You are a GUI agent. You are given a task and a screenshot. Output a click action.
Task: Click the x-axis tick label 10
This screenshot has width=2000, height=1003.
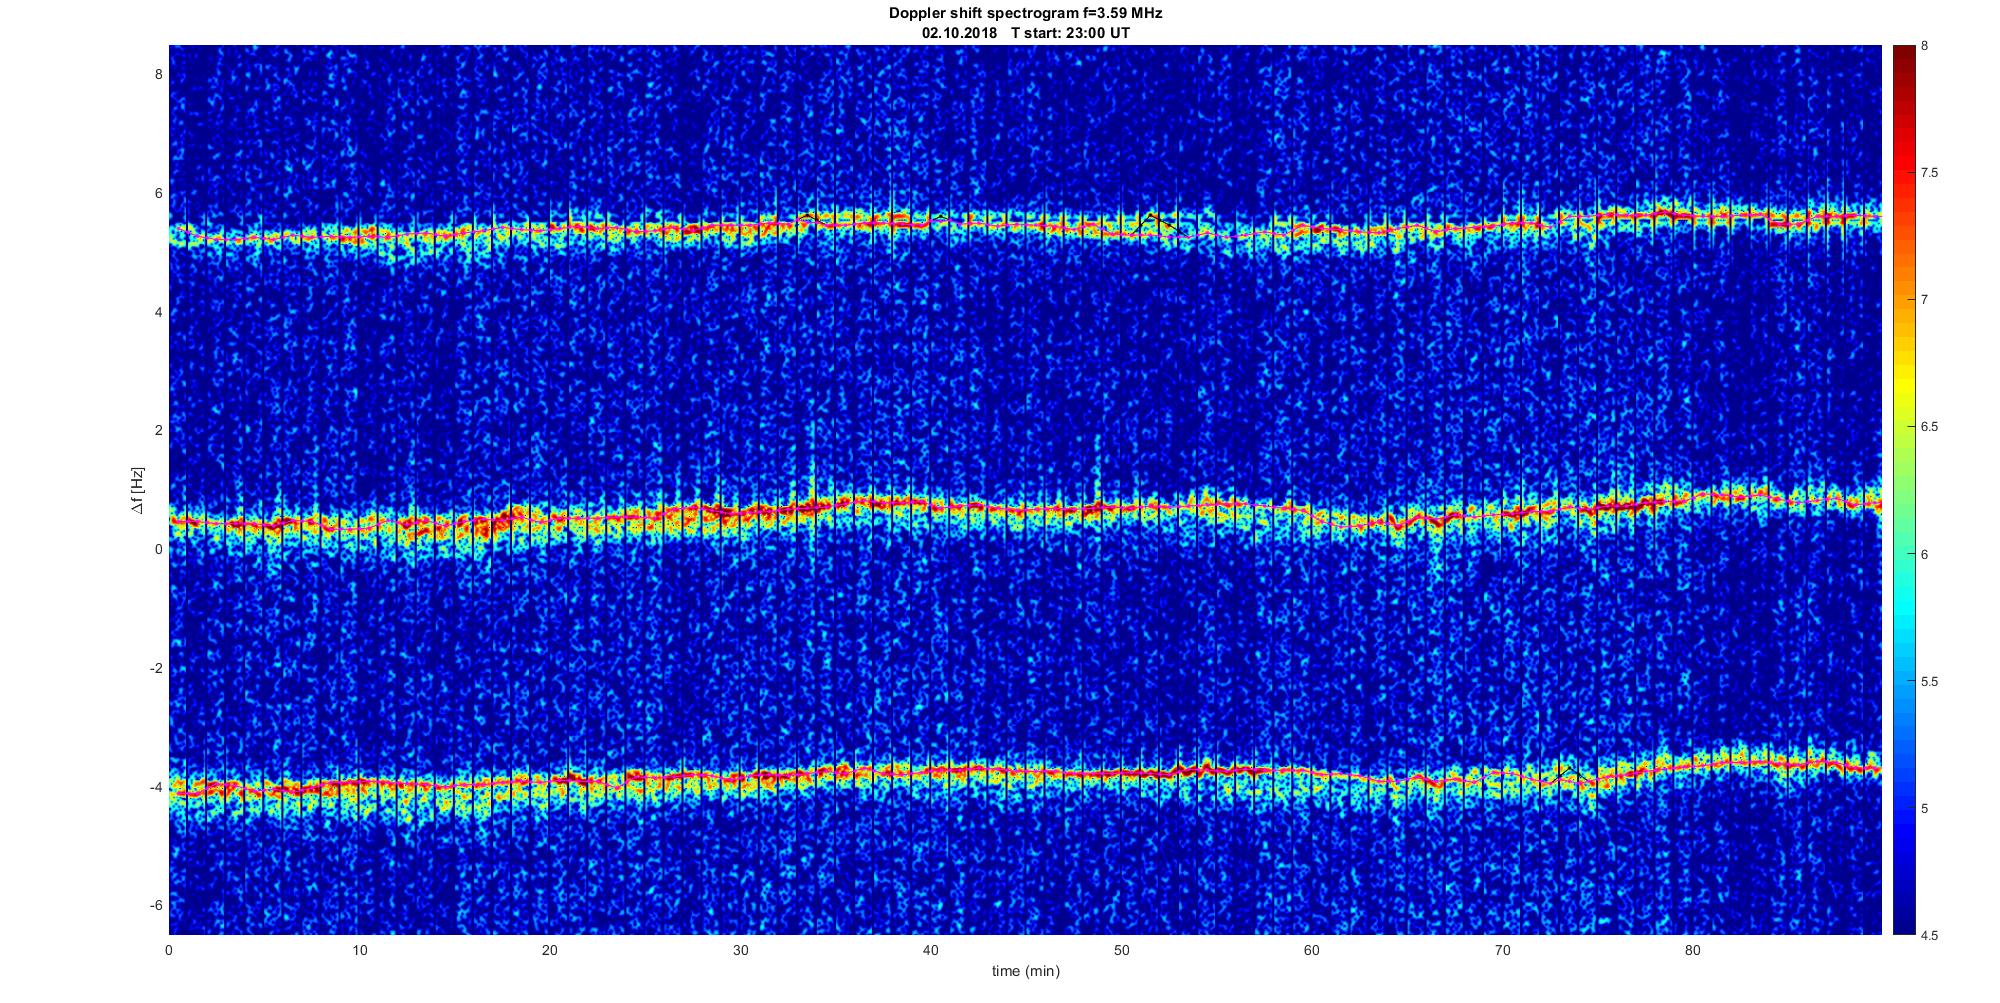[360, 949]
